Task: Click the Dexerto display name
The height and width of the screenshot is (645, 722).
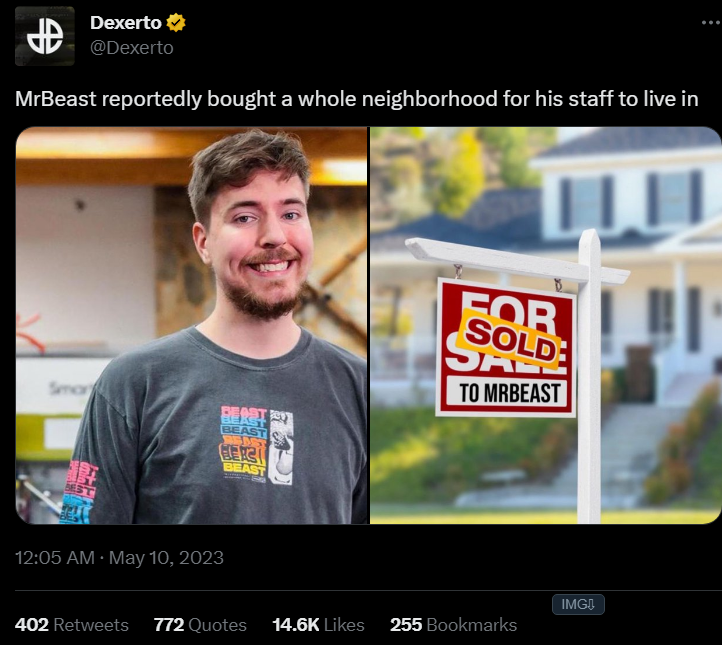Action: pos(126,23)
